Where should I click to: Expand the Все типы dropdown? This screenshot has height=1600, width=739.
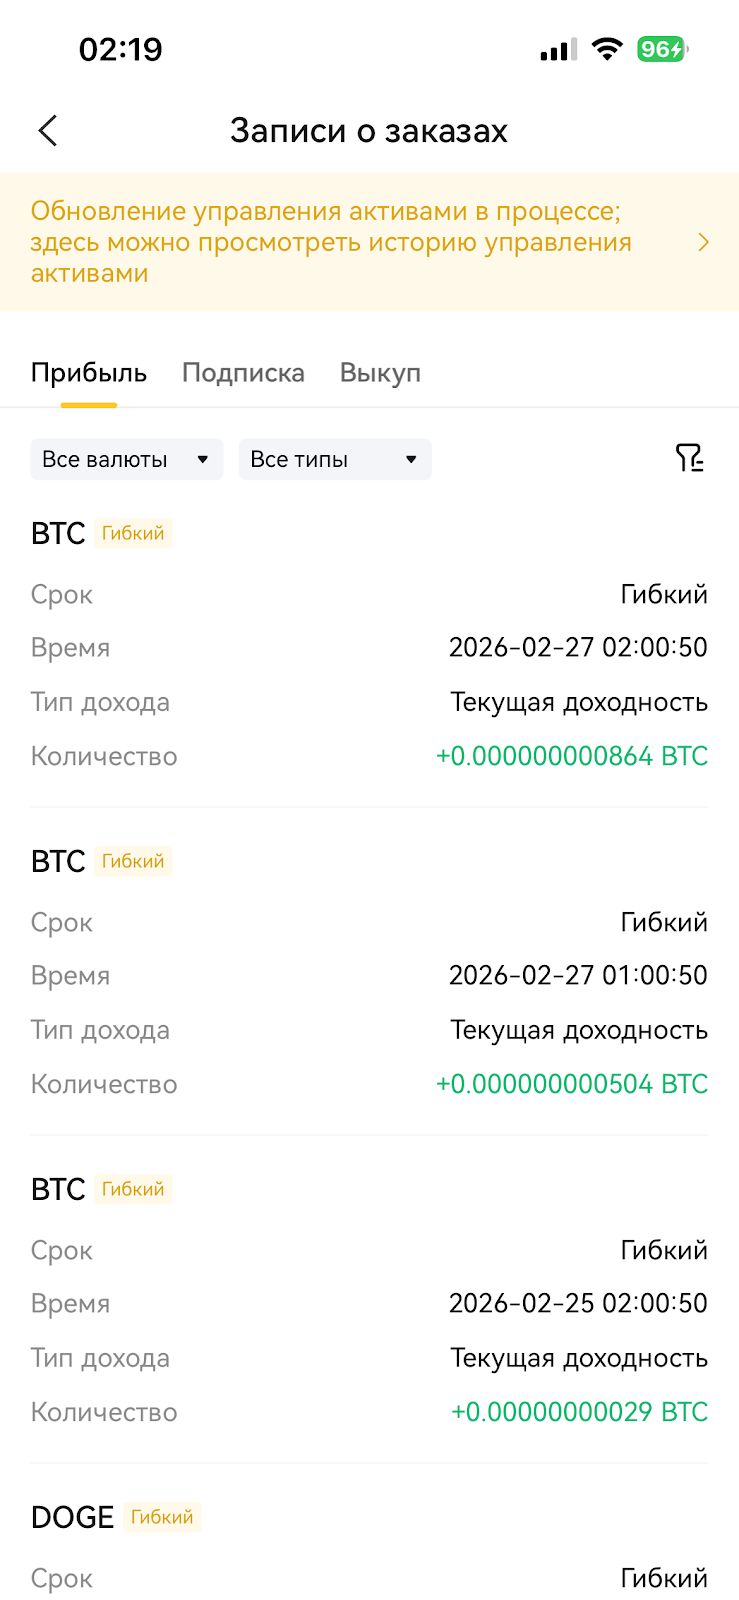tap(335, 459)
